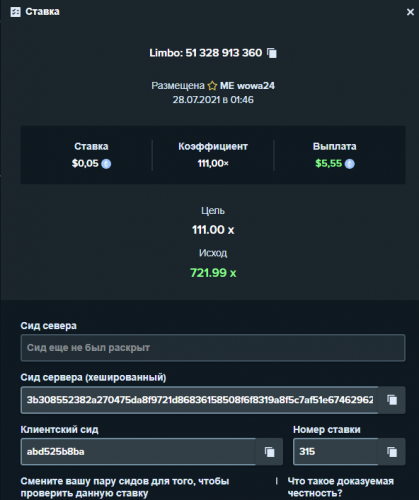Viewport: 419px width, 500px height.
Task: Close the Ставка bet dialog
Action: tap(410, 12)
